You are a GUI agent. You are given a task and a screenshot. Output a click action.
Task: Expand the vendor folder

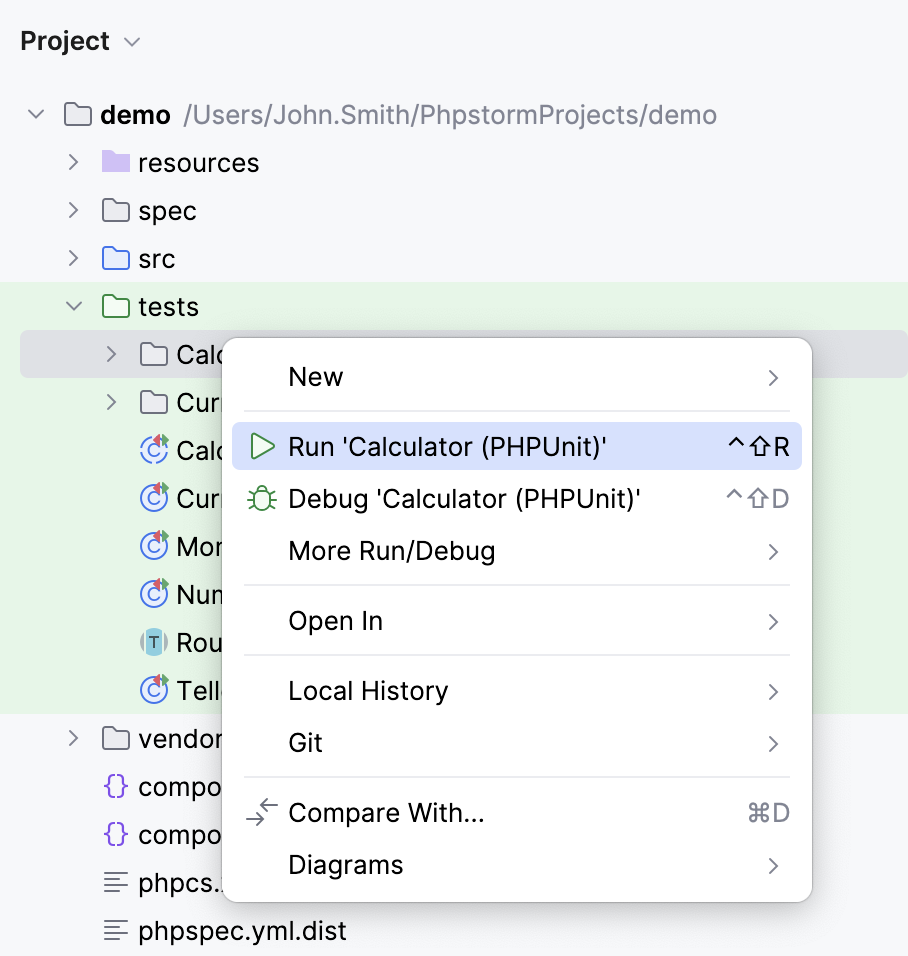coord(73,738)
